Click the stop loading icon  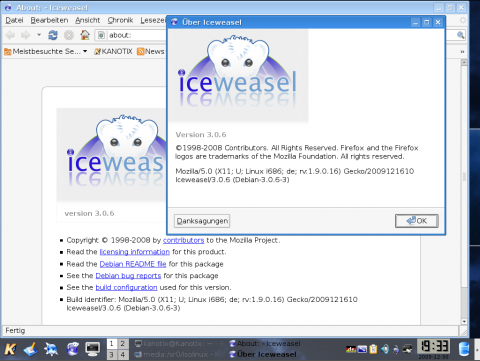click(x=69, y=35)
